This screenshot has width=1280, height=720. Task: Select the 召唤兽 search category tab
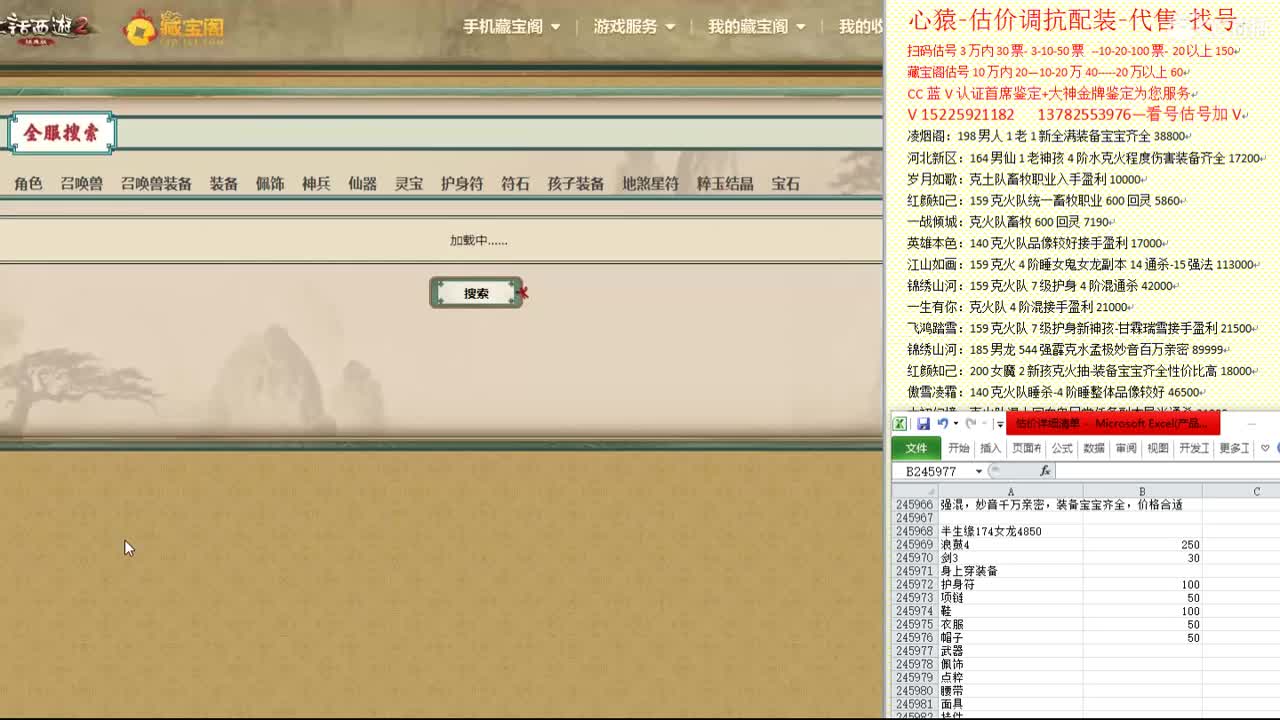[82, 184]
